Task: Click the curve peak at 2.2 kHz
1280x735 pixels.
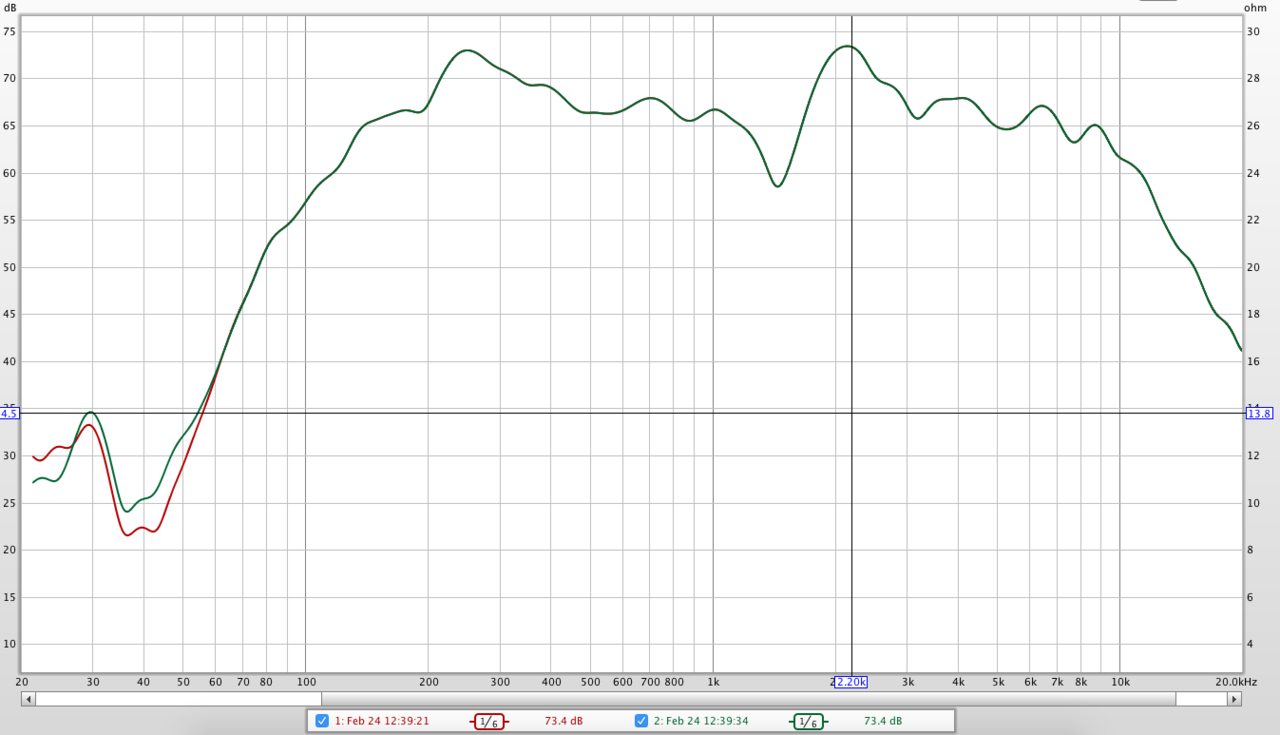Action: tap(848, 46)
